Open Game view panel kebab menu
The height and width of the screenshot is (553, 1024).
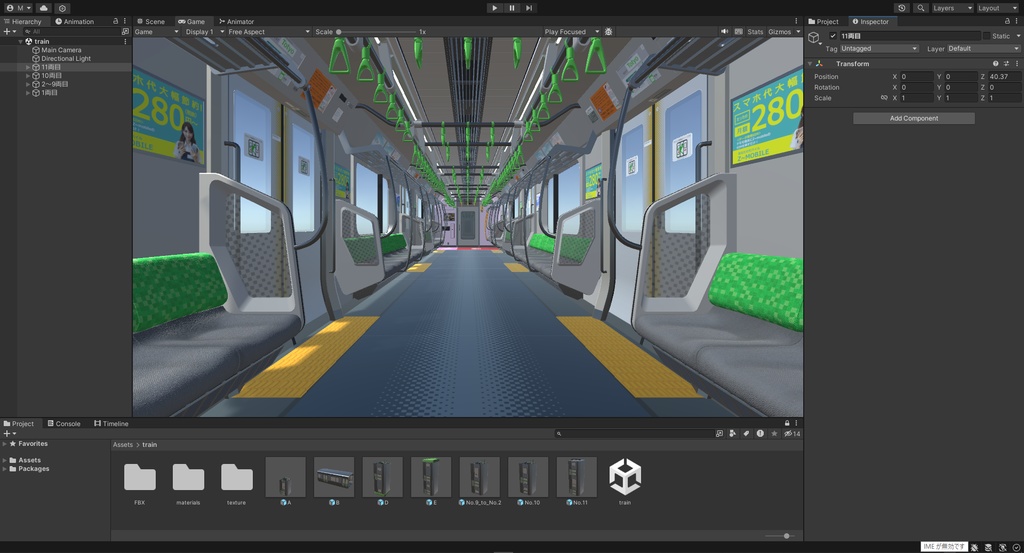(796, 21)
